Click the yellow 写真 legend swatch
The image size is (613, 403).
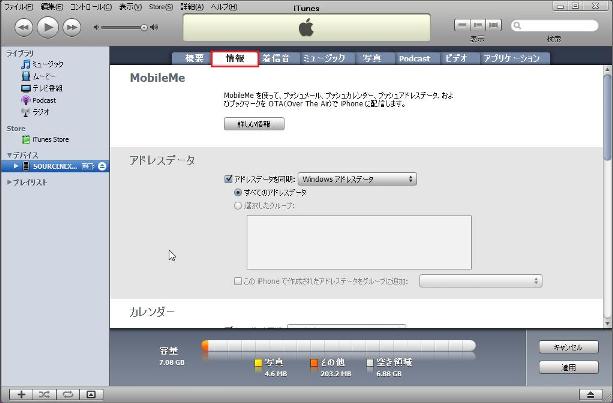[258, 363]
